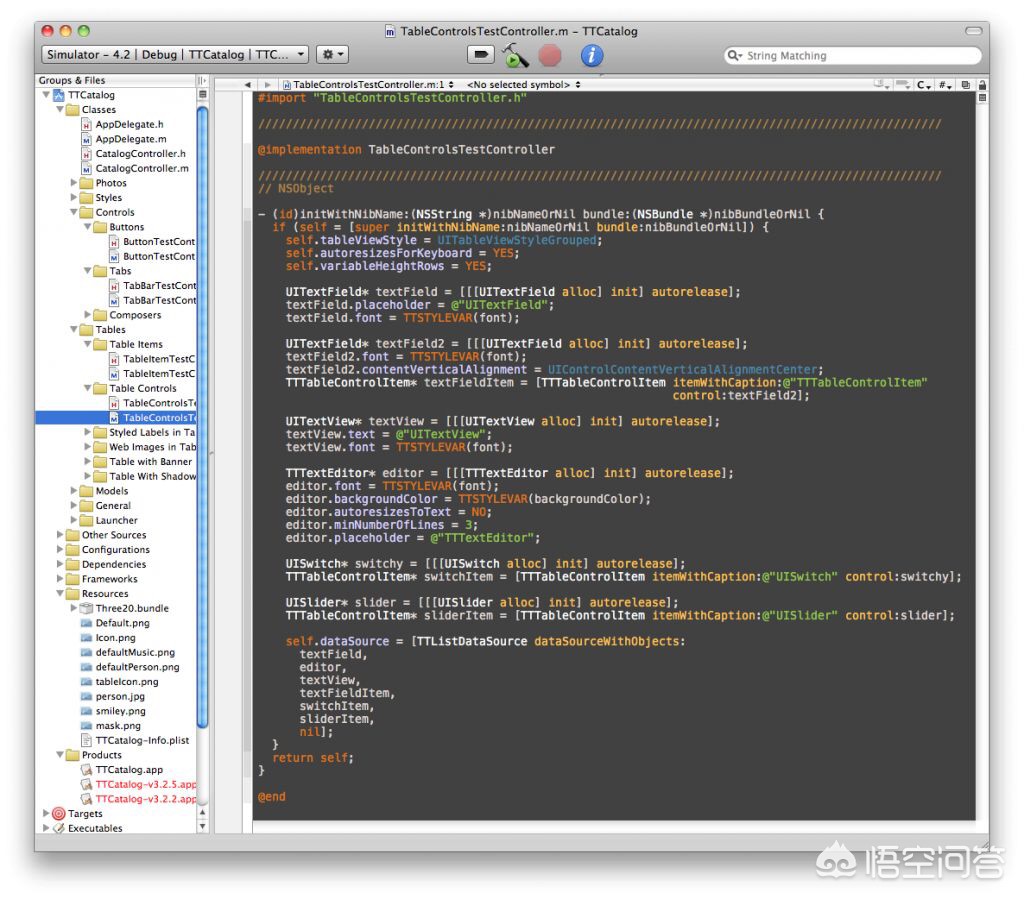Click the split editor button below lock
This screenshot has height=899, width=1024.
982,98
